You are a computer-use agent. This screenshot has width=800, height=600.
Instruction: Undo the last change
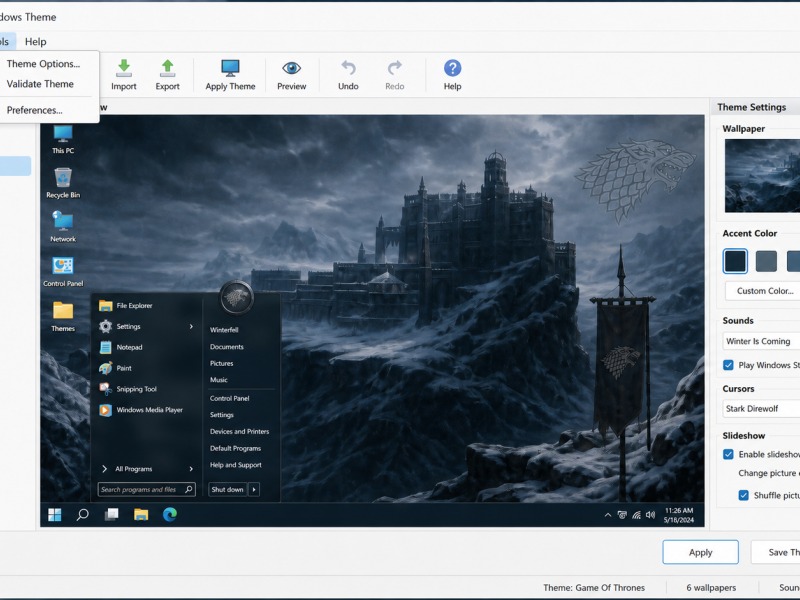point(348,68)
